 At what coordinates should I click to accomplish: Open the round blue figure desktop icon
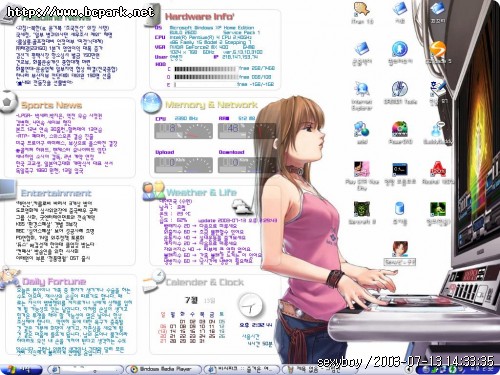[400, 49]
